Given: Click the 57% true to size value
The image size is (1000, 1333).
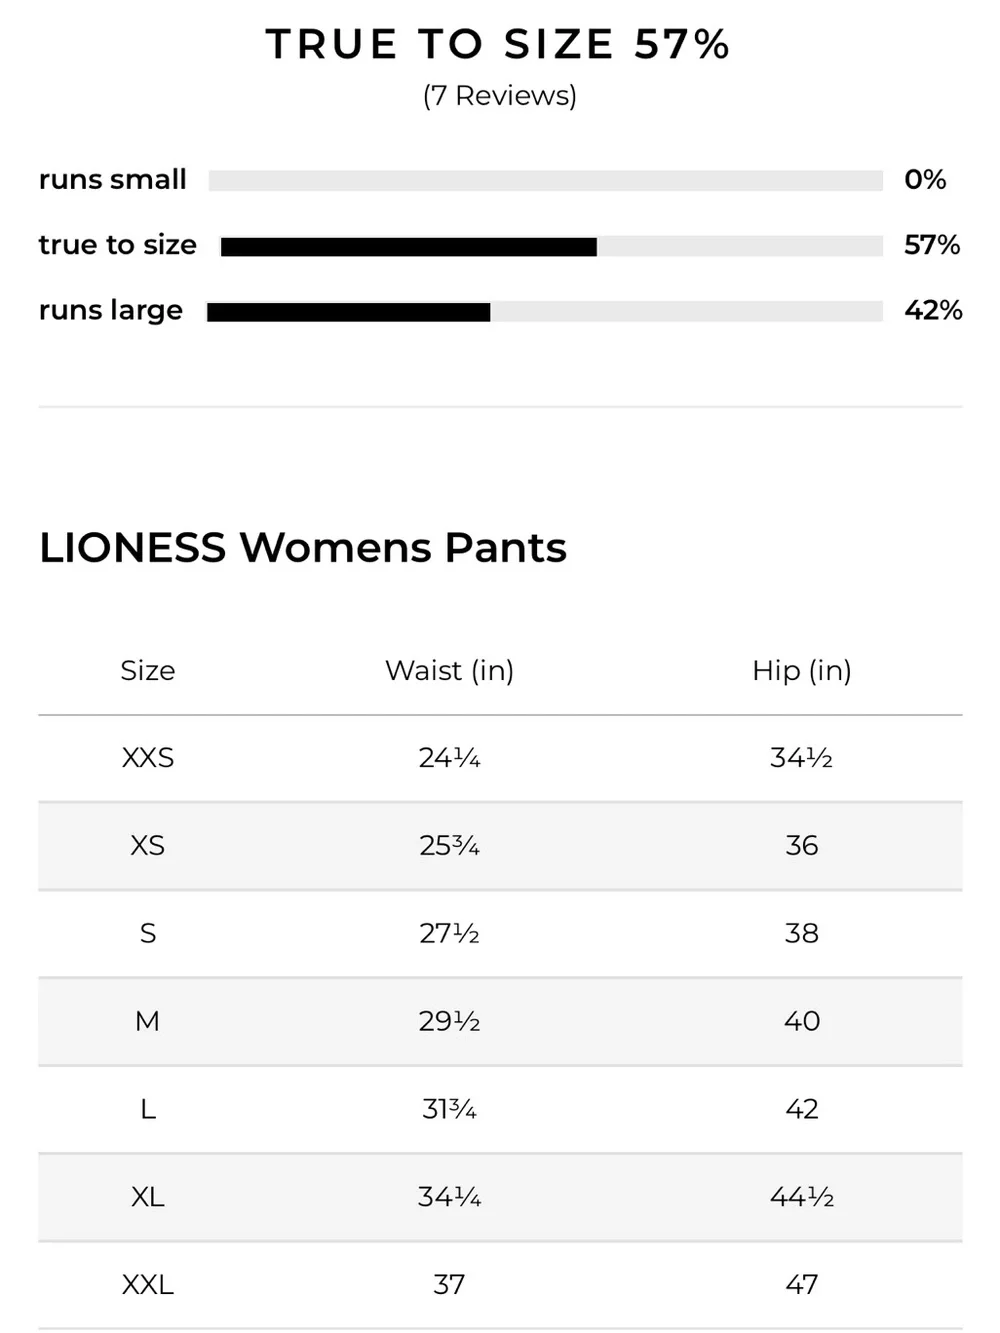Looking at the screenshot, I should coord(932,245).
